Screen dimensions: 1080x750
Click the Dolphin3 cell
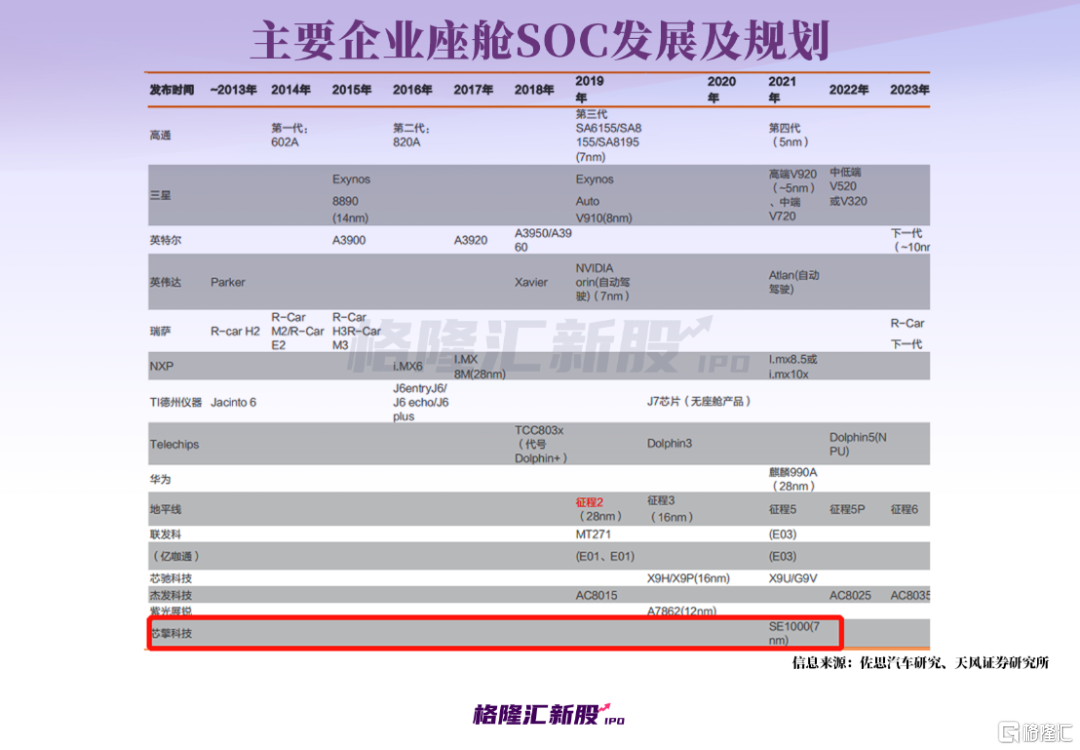[669, 444]
